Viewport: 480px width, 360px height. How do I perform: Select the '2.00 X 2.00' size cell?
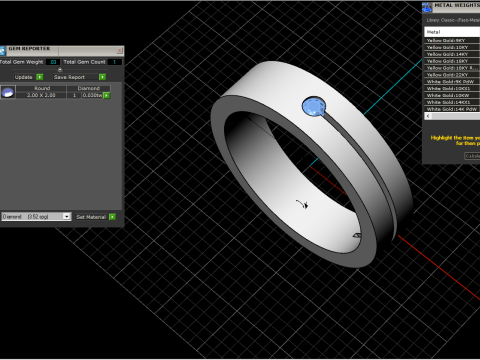click(x=41, y=95)
